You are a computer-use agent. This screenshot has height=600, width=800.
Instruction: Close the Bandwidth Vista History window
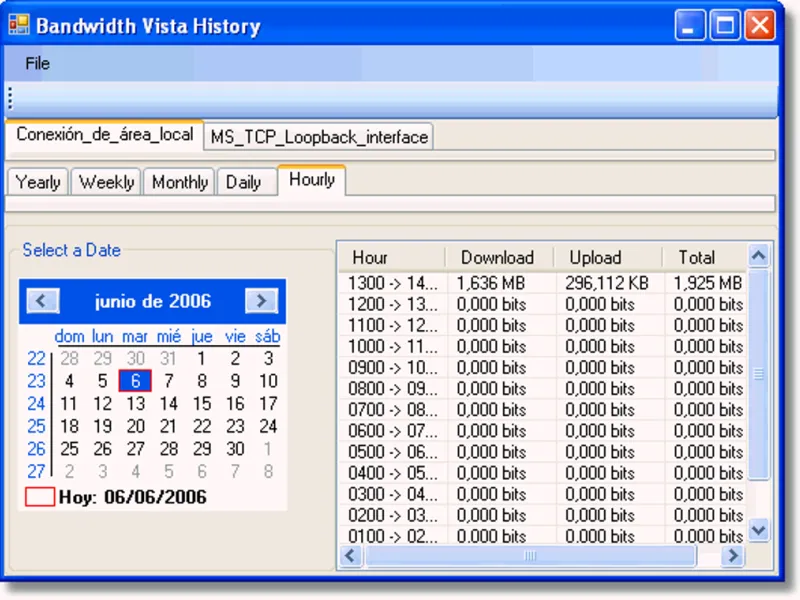(x=760, y=24)
